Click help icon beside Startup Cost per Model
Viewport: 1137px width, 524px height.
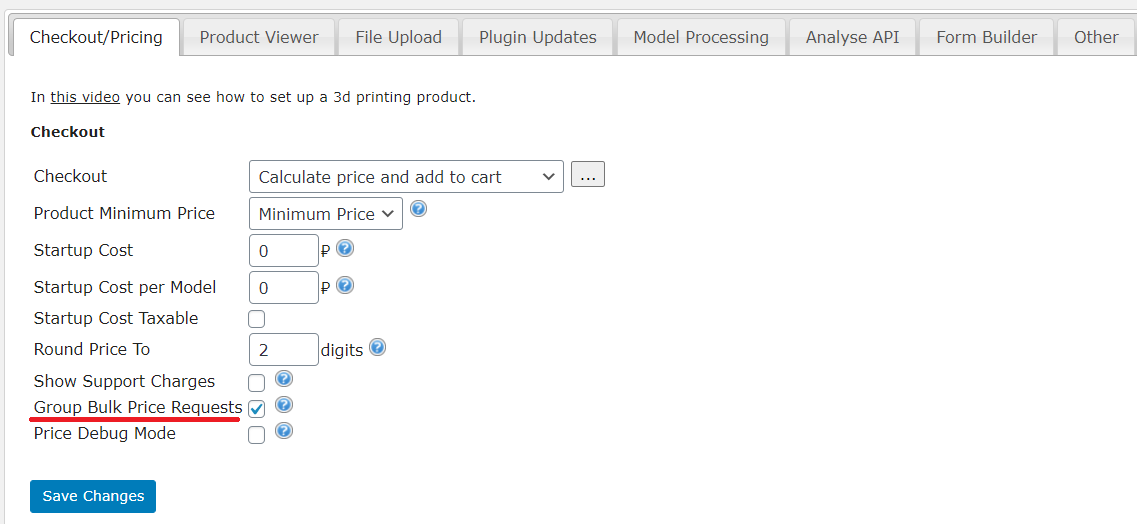tap(345, 285)
